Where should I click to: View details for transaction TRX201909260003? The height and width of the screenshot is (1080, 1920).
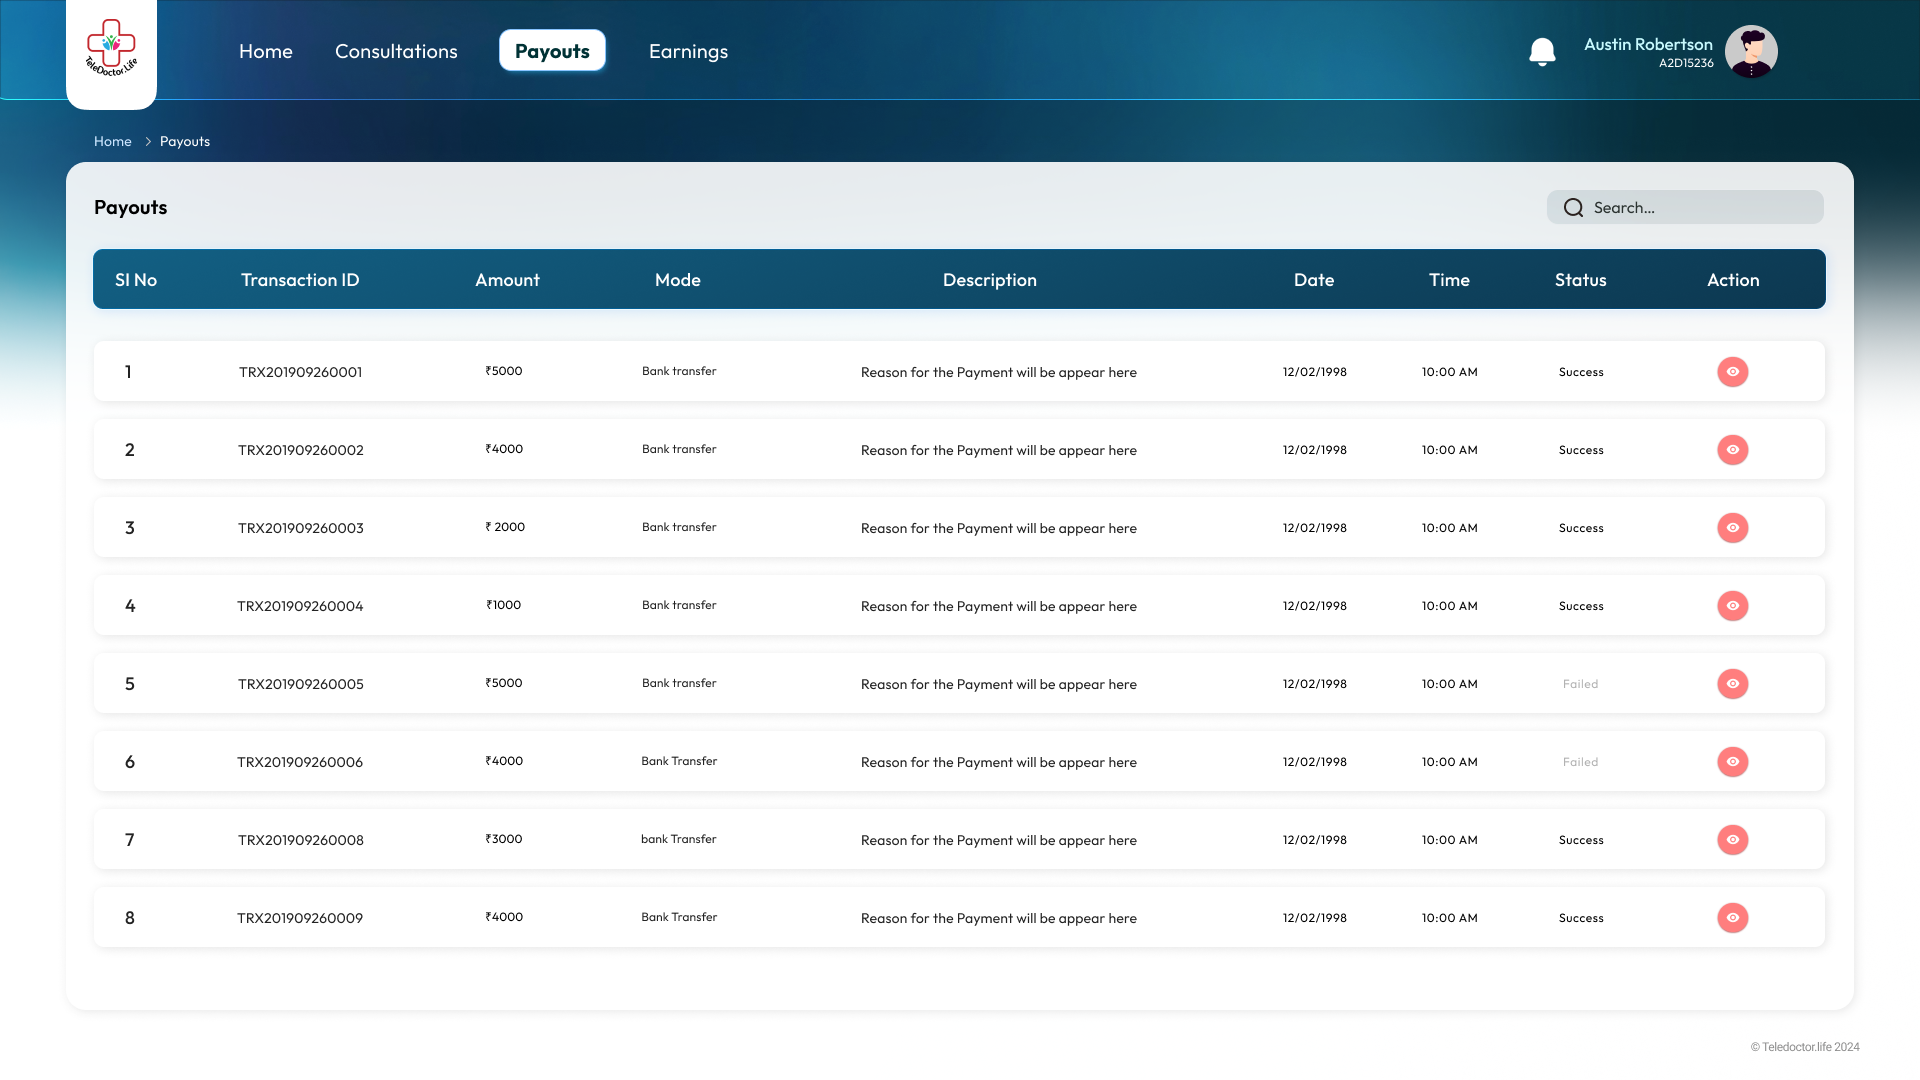[x=1733, y=528]
